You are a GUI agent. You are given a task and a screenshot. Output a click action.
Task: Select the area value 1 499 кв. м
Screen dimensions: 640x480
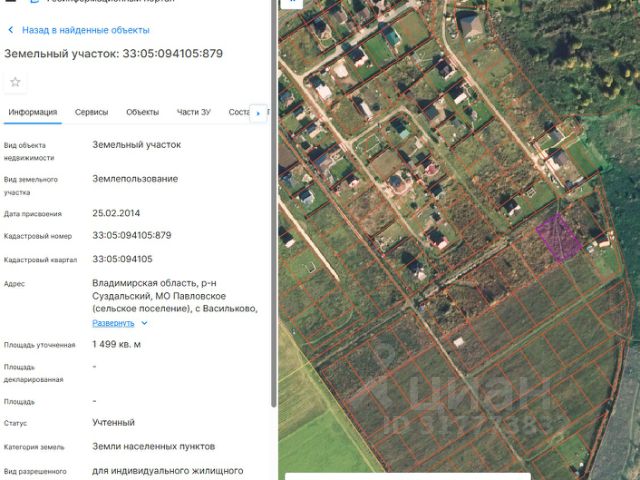(116, 344)
